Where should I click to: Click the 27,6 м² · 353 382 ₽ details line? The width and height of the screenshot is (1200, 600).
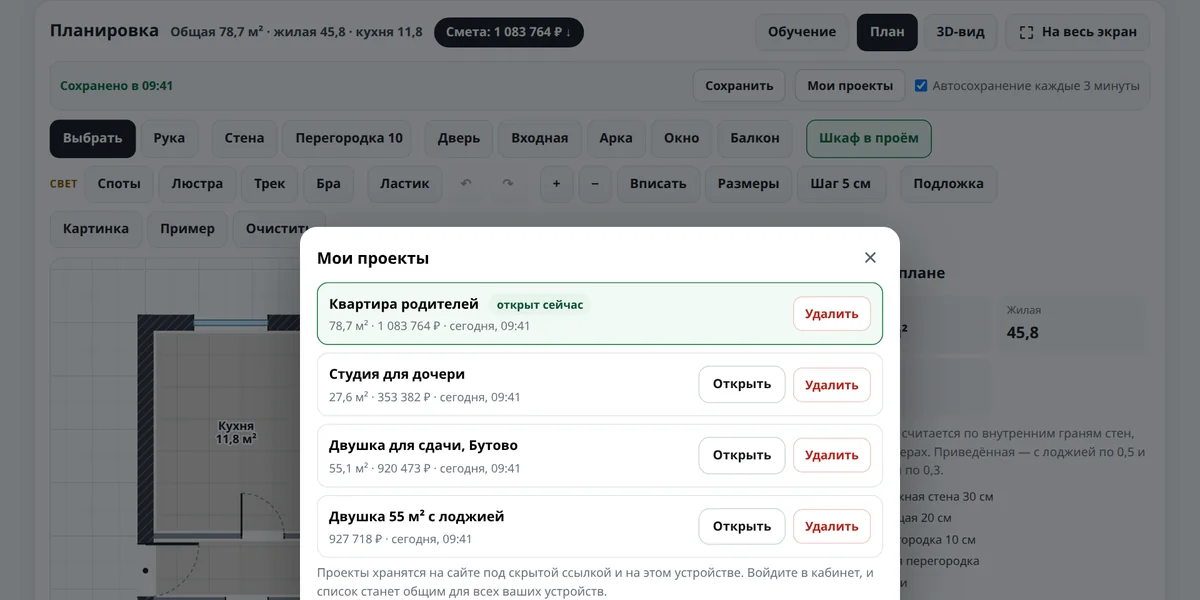[x=425, y=397]
